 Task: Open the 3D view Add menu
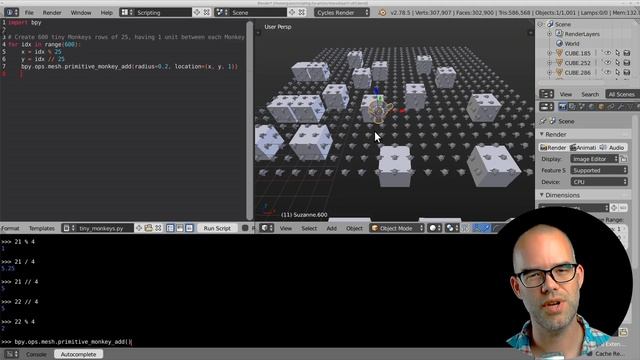pyautogui.click(x=331, y=228)
